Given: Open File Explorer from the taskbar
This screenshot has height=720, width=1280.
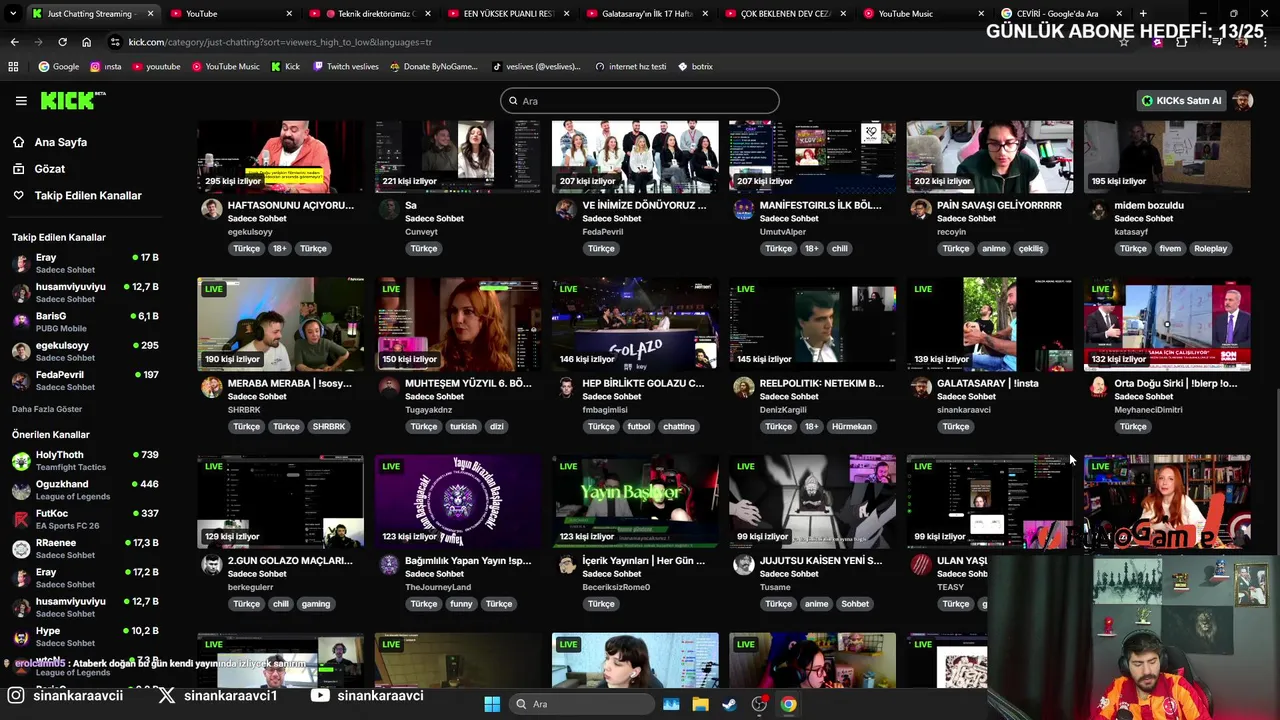Looking at the screenshot, I should 700,704.
